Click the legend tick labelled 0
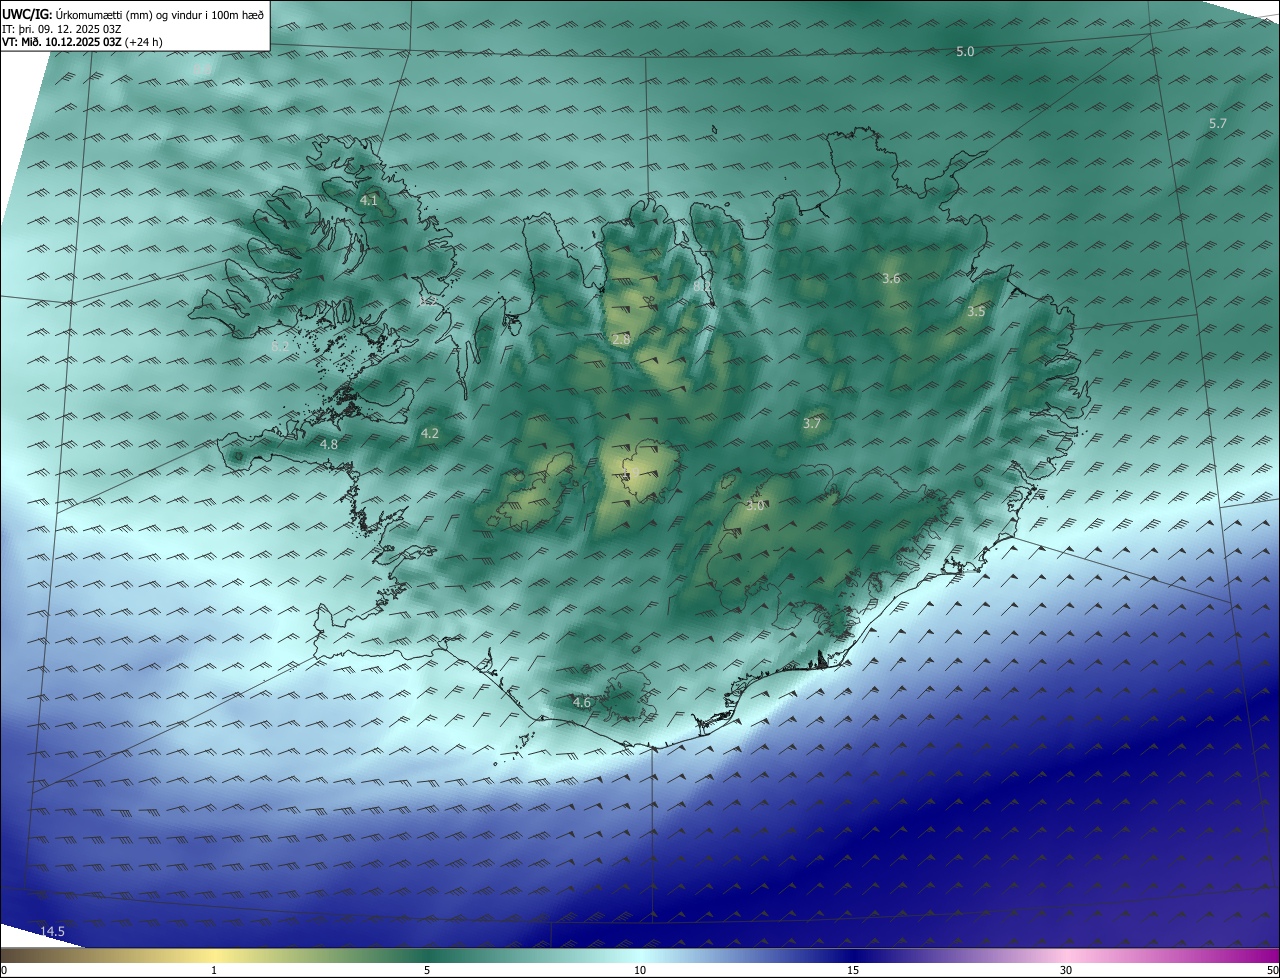Image resolution: width=1280 pixels, height=978 pixels. [x=3, y=970]
